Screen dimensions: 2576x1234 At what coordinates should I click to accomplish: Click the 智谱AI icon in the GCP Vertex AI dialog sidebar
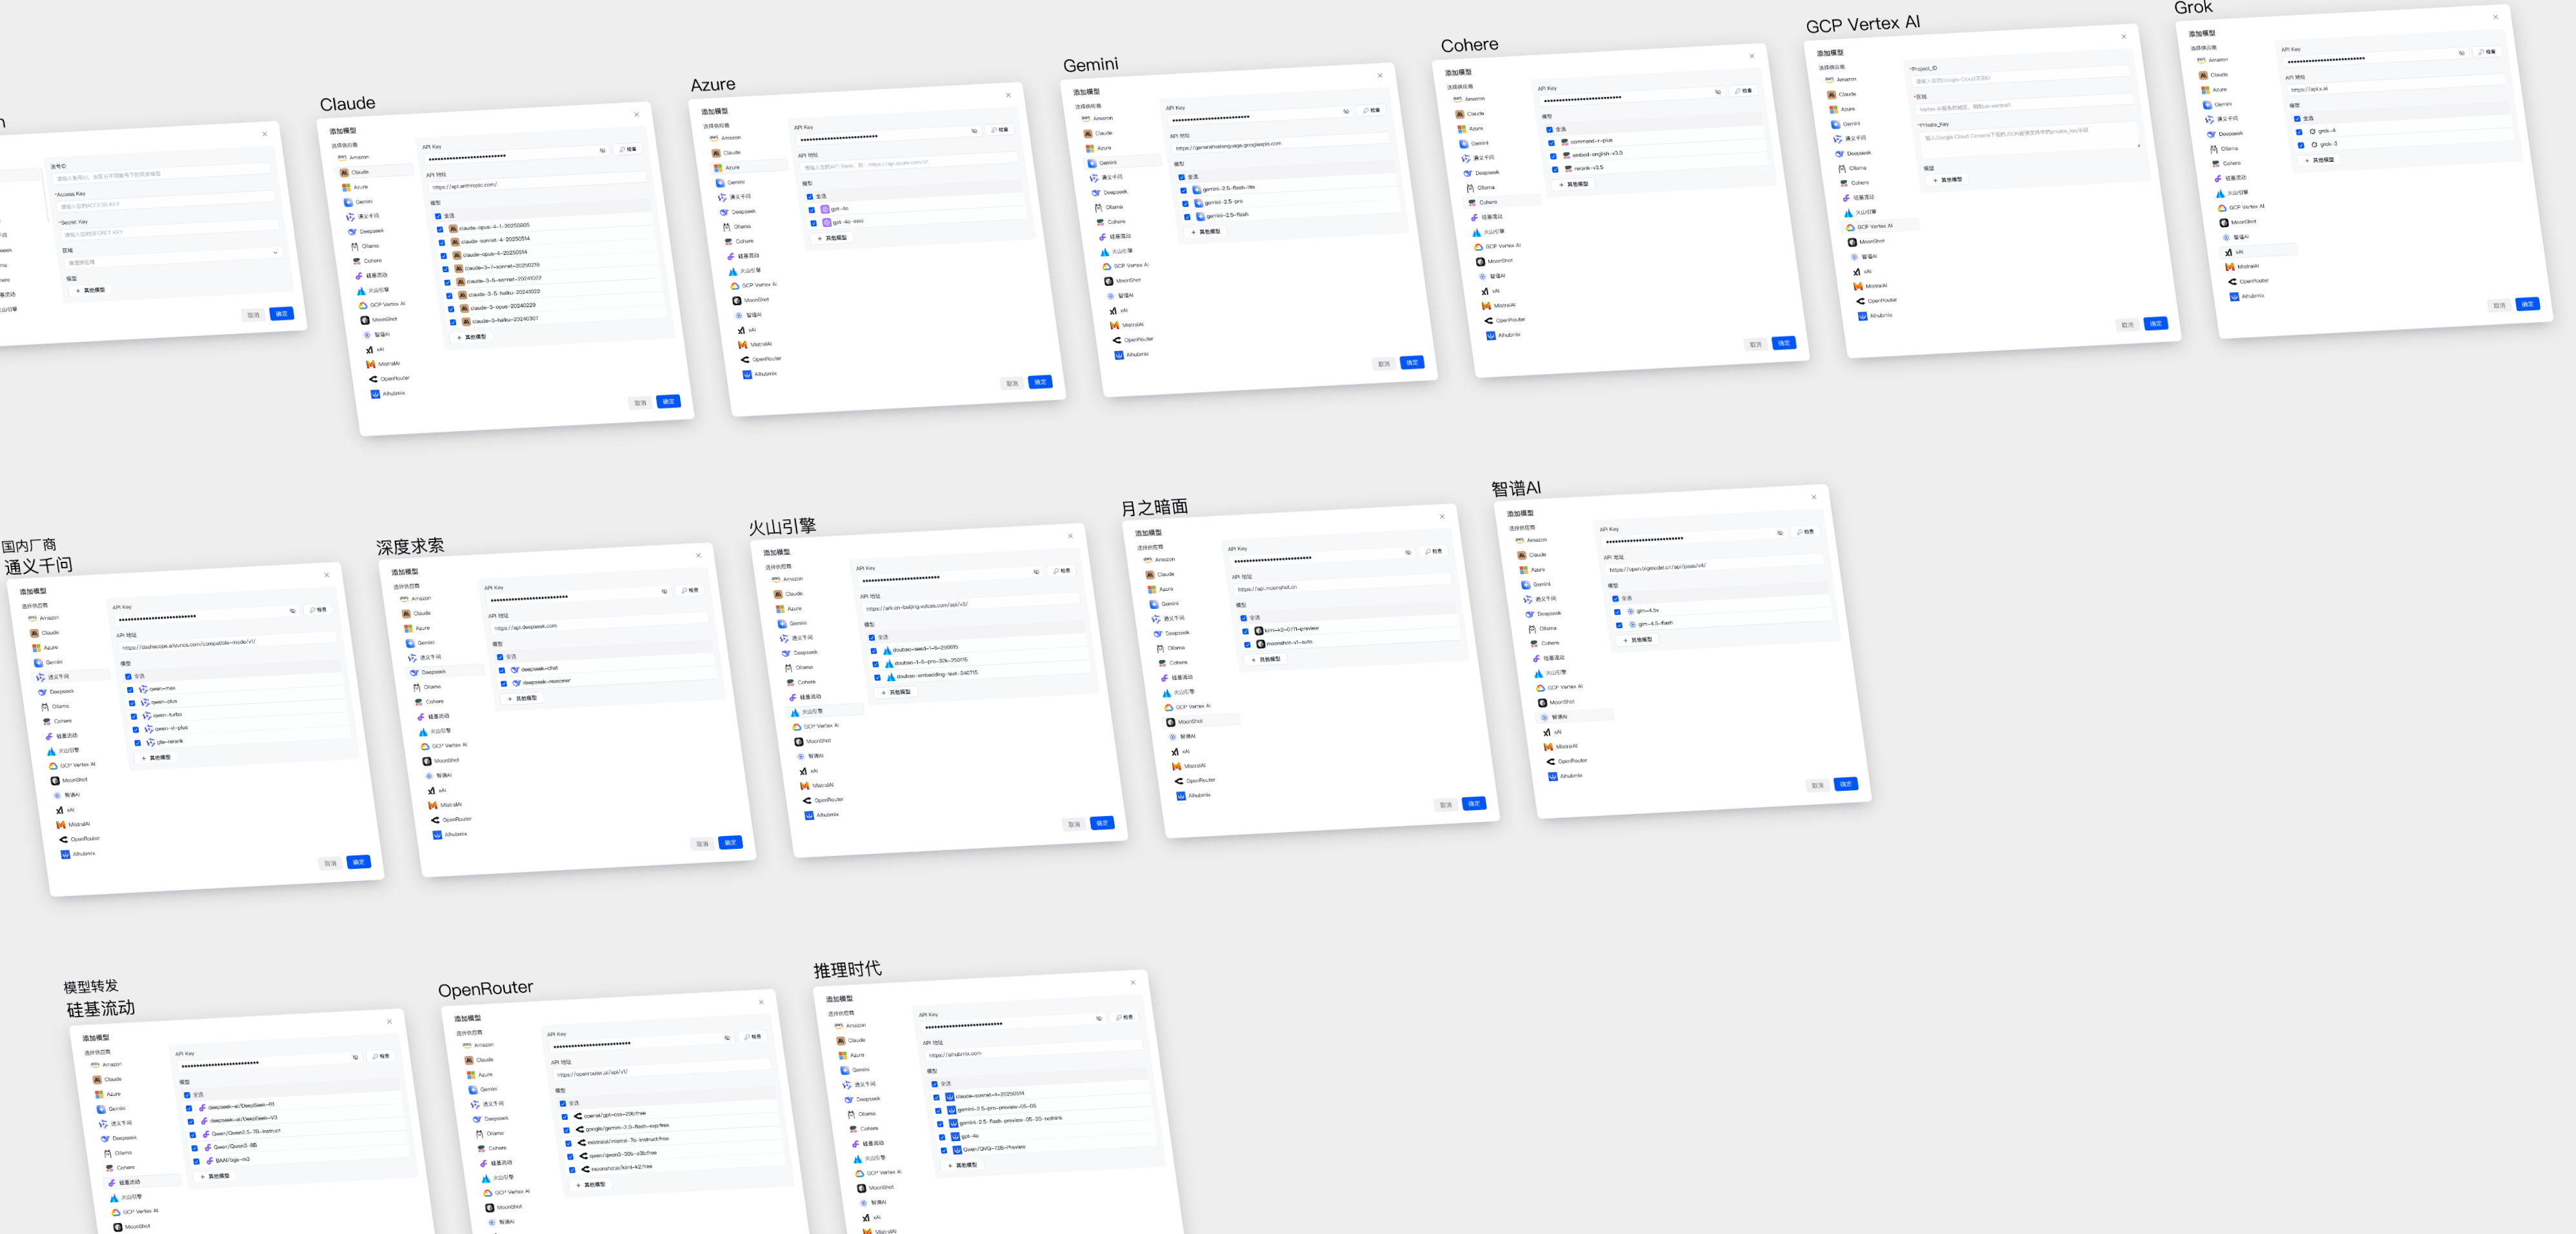click(1854, 257)
